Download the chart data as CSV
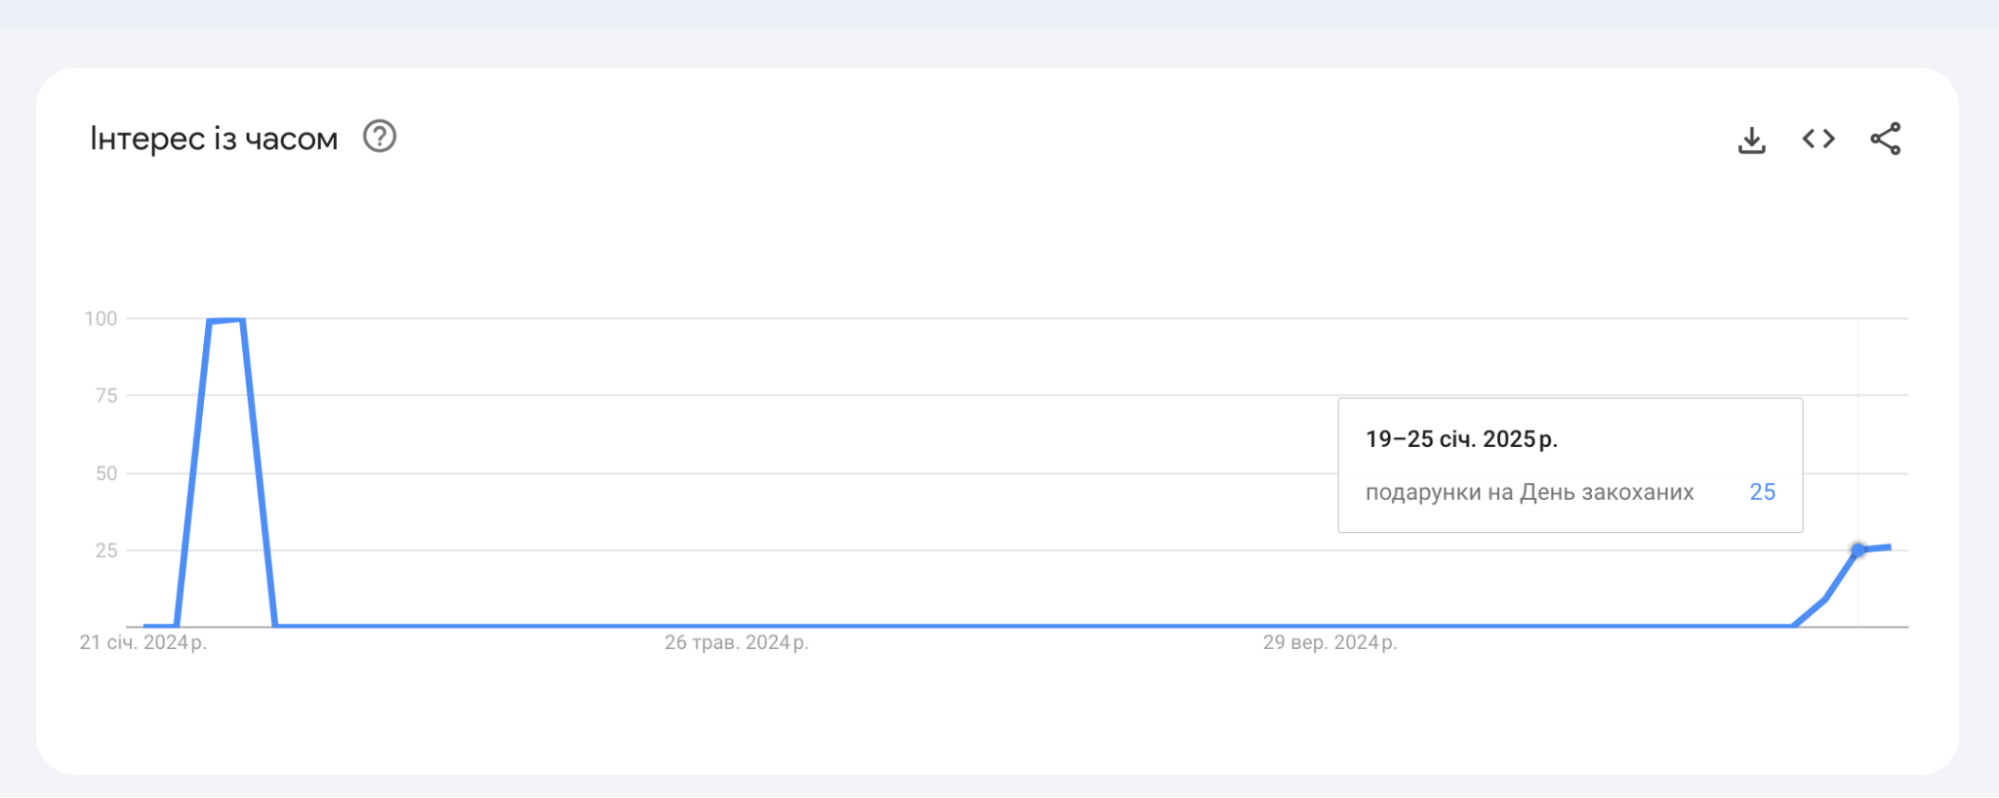The image size is (1999, 798). pos(1751,140)
